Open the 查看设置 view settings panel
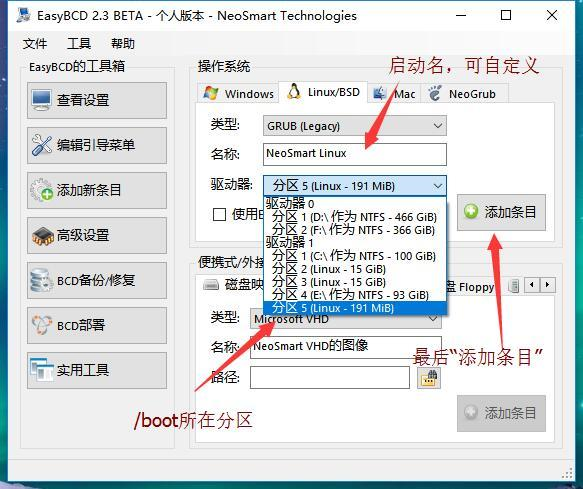Viewport: 583px width, 489px height. click(97, 100)
